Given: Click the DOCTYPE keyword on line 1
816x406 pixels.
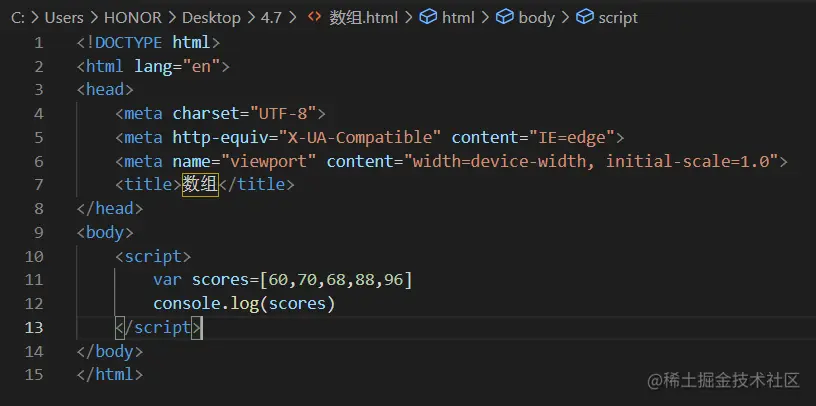Looking at the screenshot, I should click(129, 43).
